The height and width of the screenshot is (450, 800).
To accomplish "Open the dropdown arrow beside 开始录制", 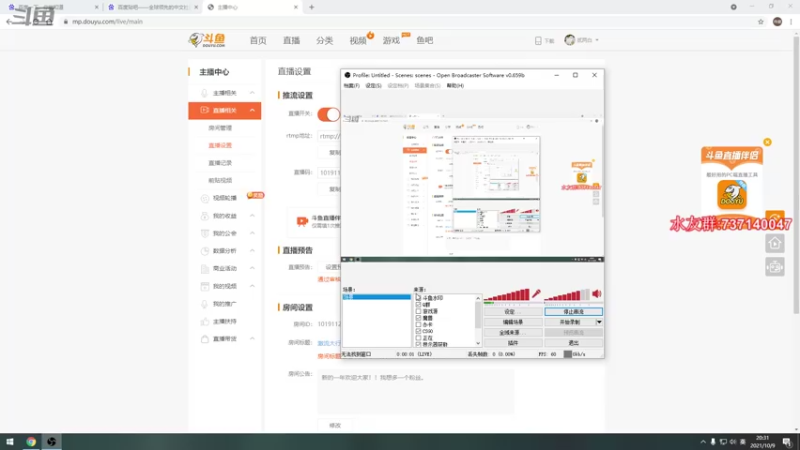I will pyautogui.click(x=599, y=322).
